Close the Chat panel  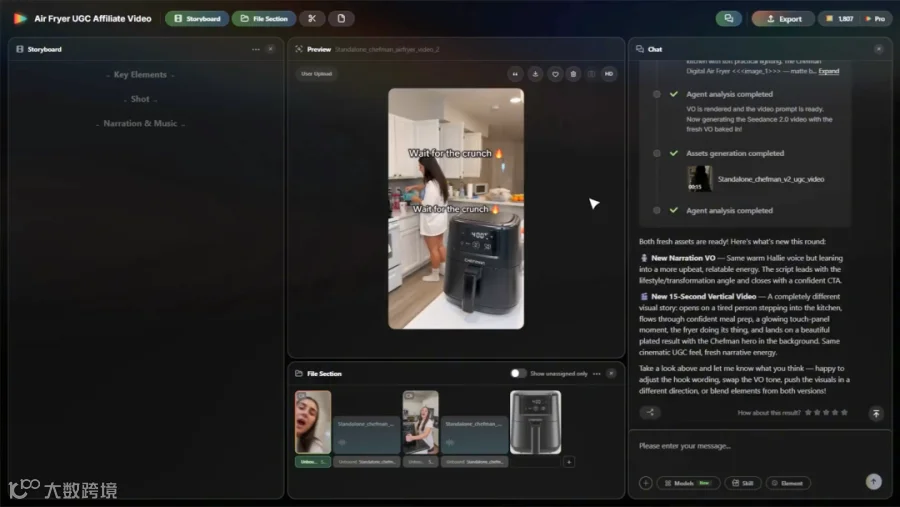click(879, 49)
